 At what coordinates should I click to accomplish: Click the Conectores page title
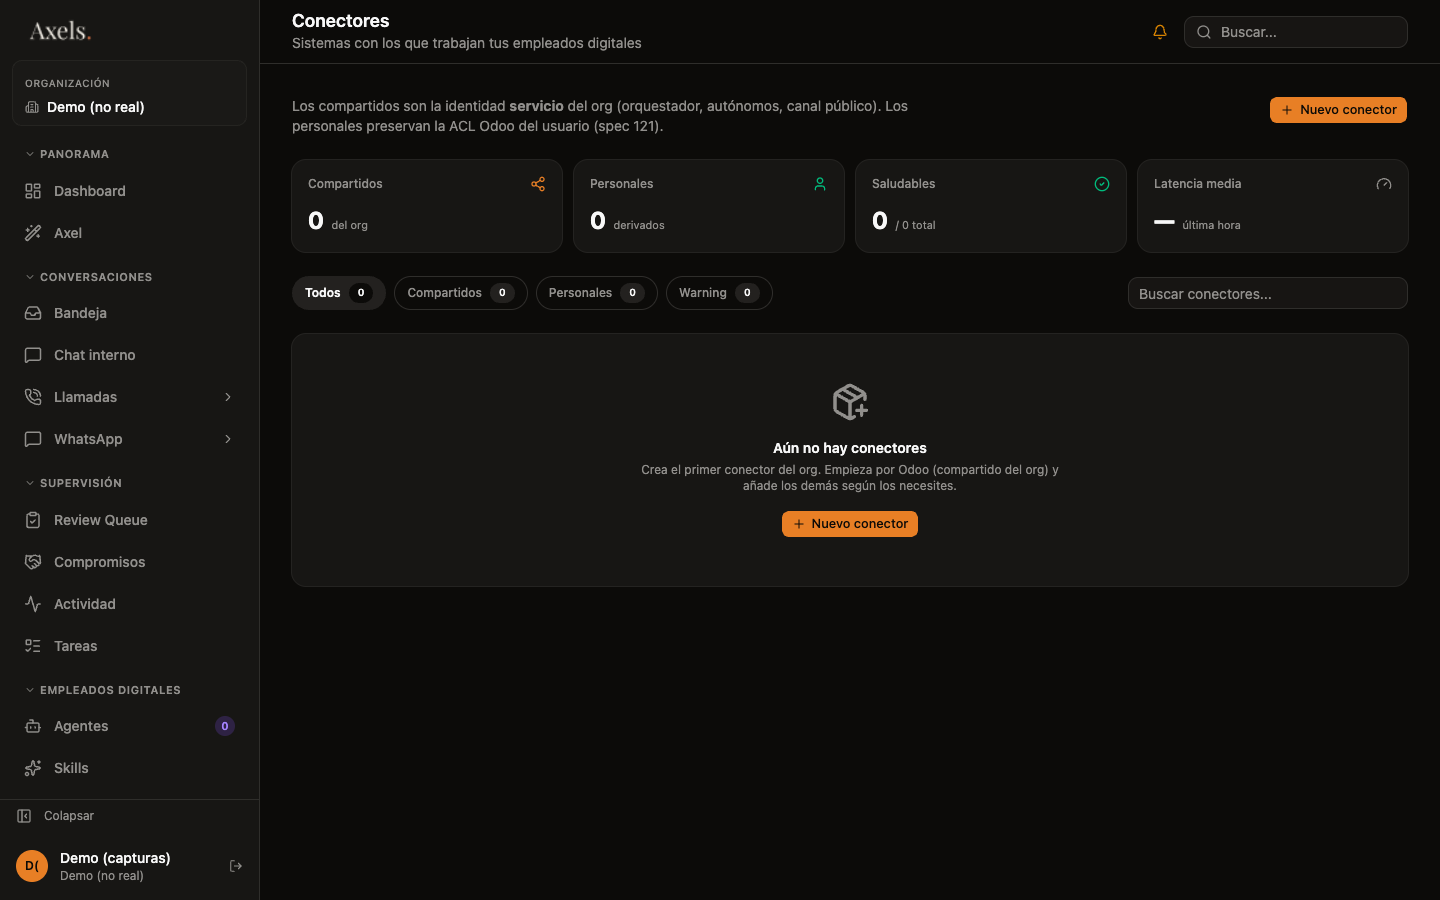341,21
